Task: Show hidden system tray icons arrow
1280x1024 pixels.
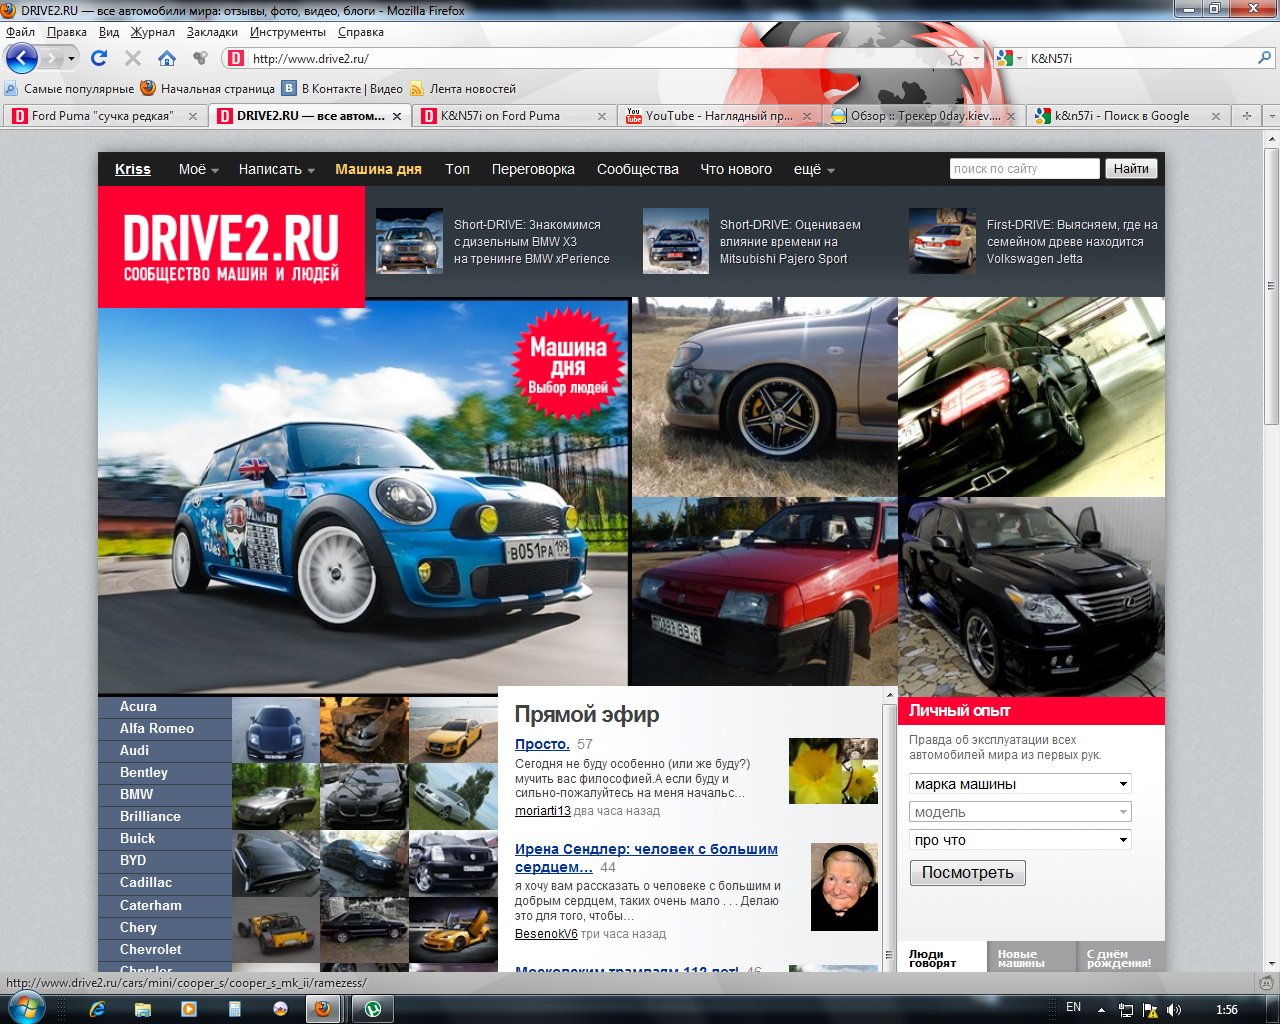Action: (1101, 1010)
